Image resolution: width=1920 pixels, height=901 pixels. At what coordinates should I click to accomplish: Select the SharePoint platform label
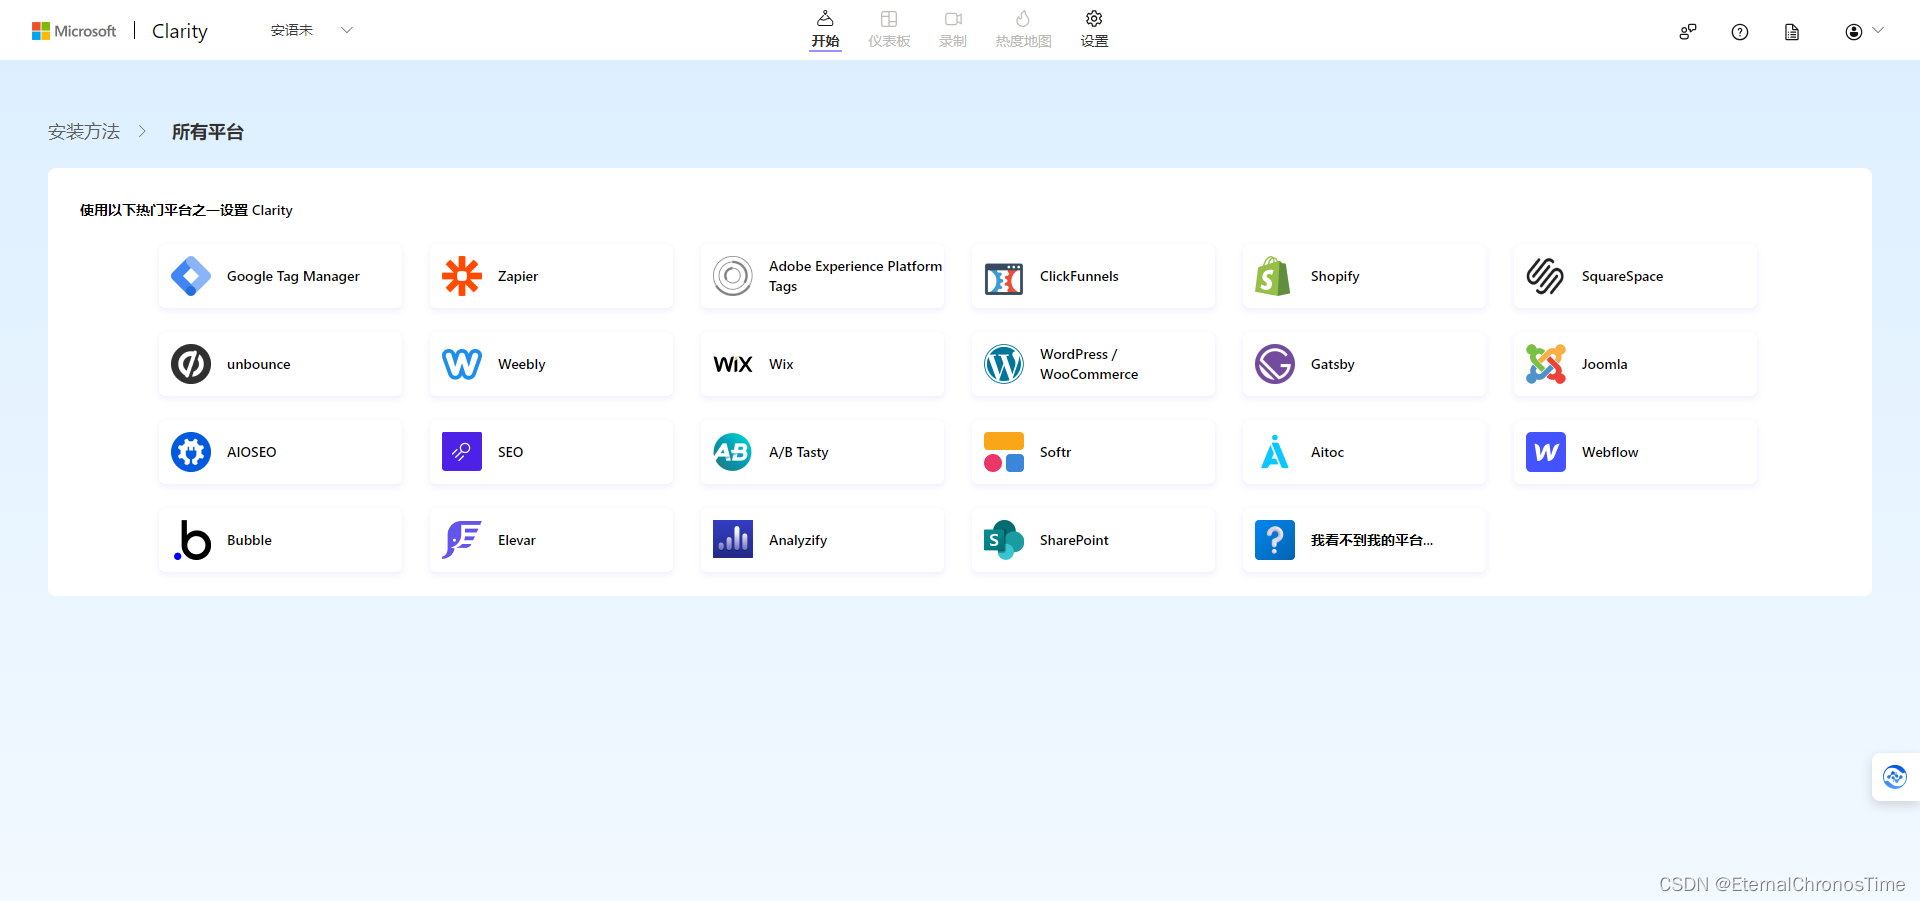[1074, 540]
